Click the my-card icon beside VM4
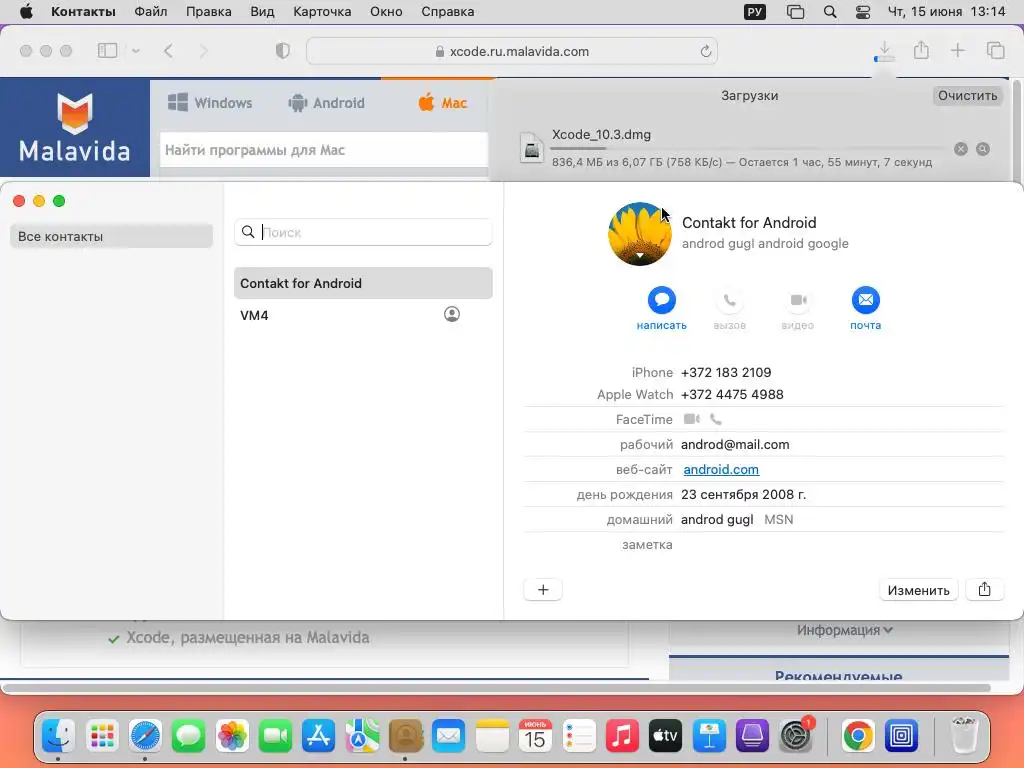 (x=452, y=314)
